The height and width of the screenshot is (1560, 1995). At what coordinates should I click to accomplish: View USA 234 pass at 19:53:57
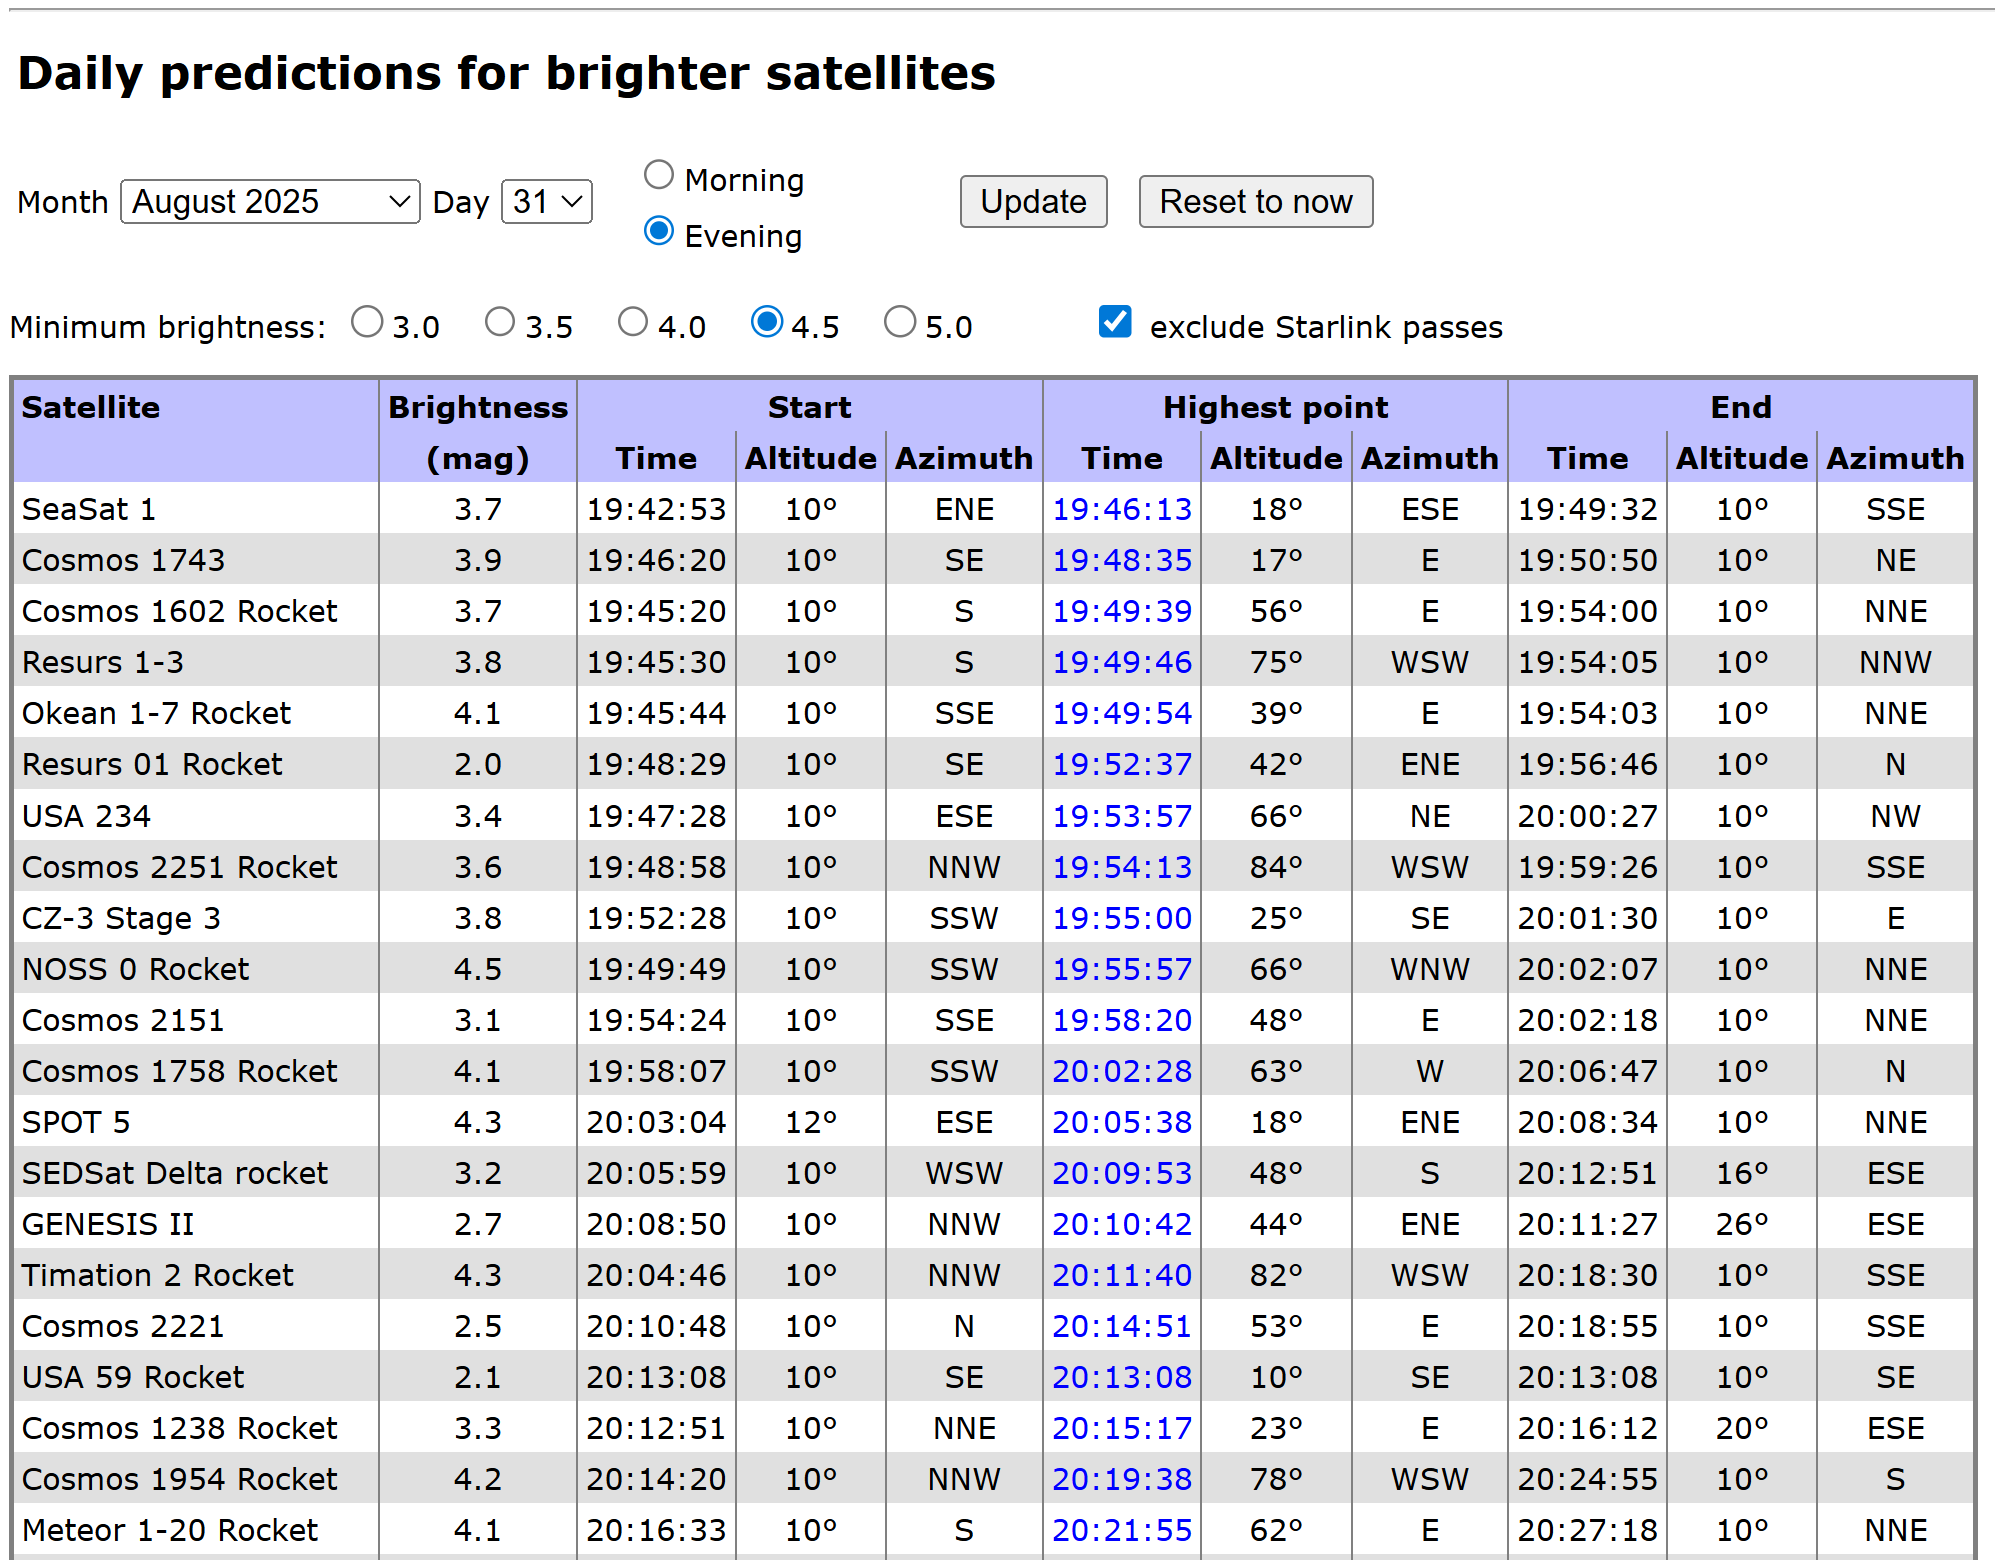pos(1121,815)
